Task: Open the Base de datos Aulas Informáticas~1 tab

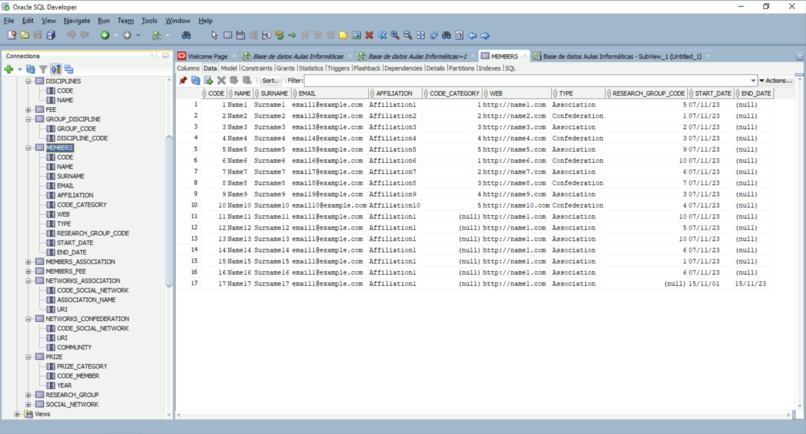Action: (417, 56)
